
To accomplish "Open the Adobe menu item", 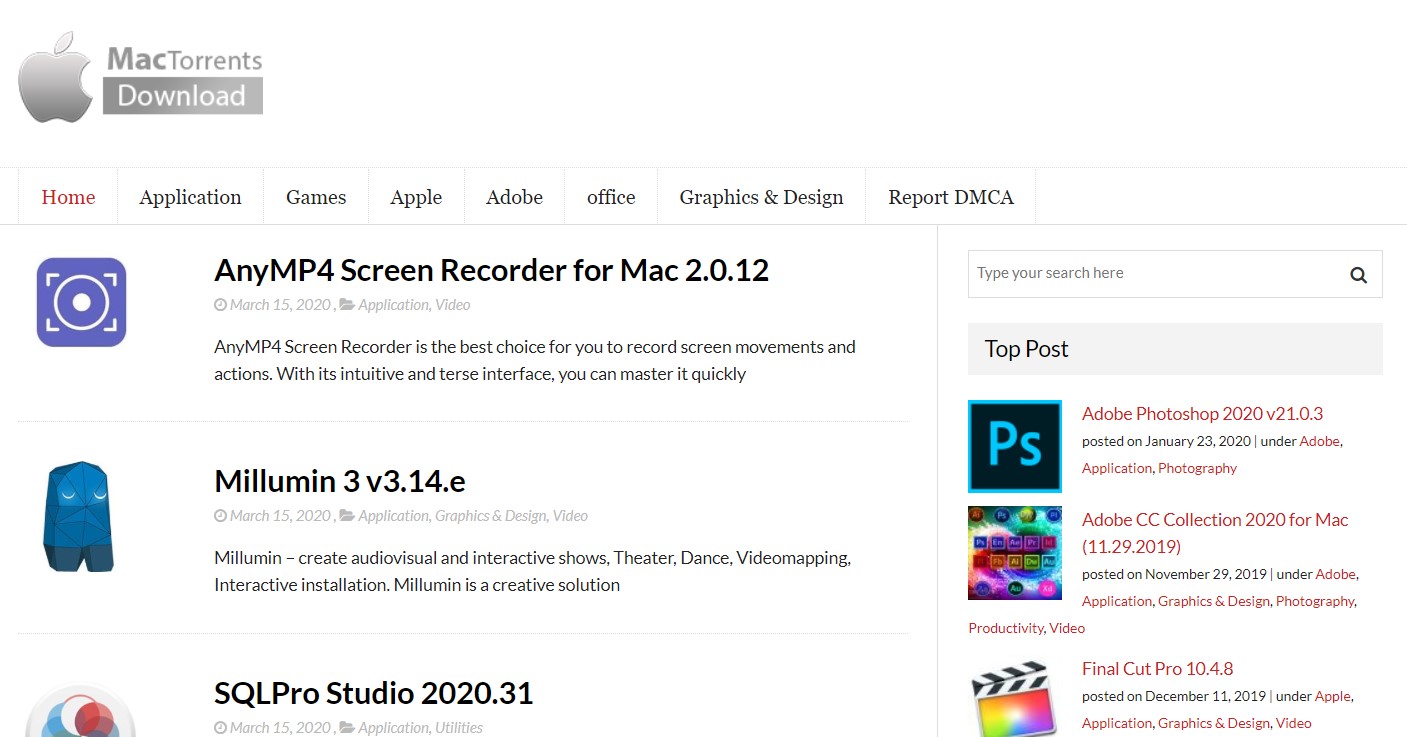I will click(514, 197).
